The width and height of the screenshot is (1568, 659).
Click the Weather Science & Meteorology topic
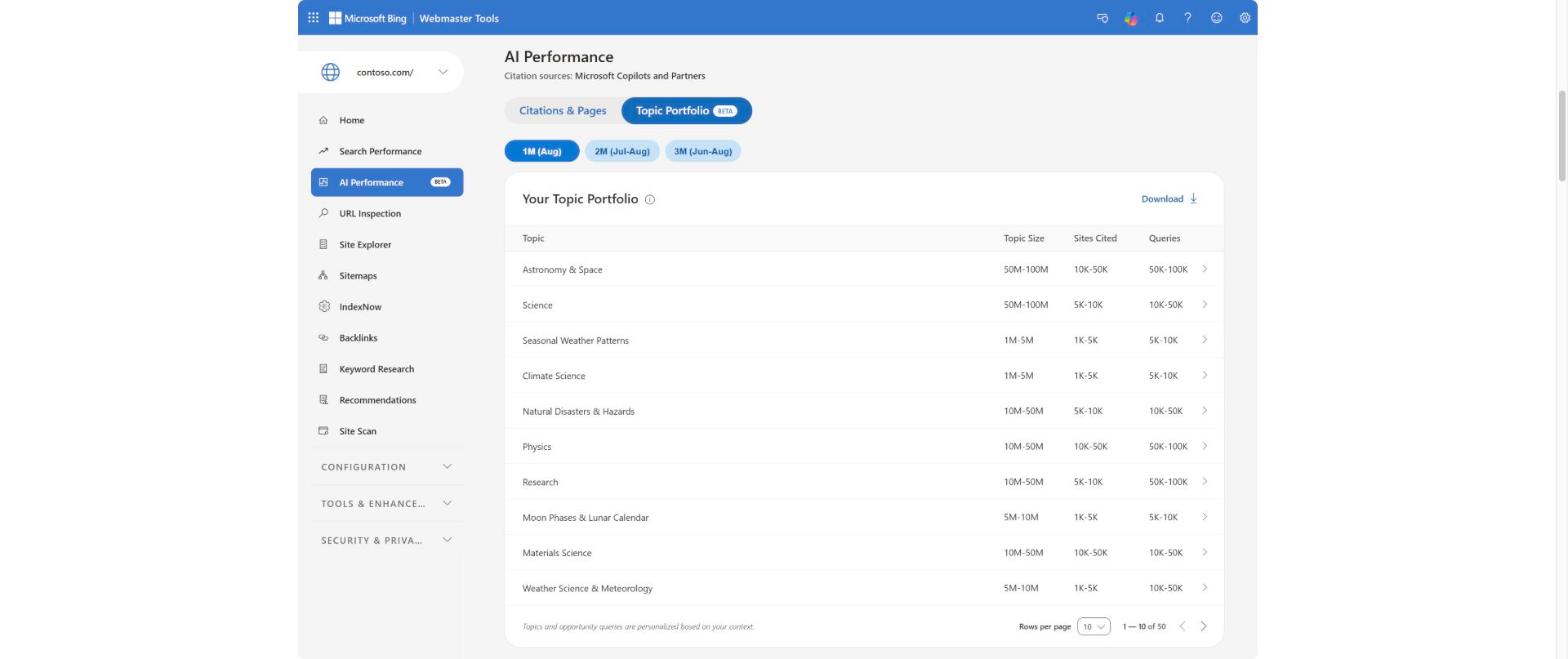click(x=587, y=588)
